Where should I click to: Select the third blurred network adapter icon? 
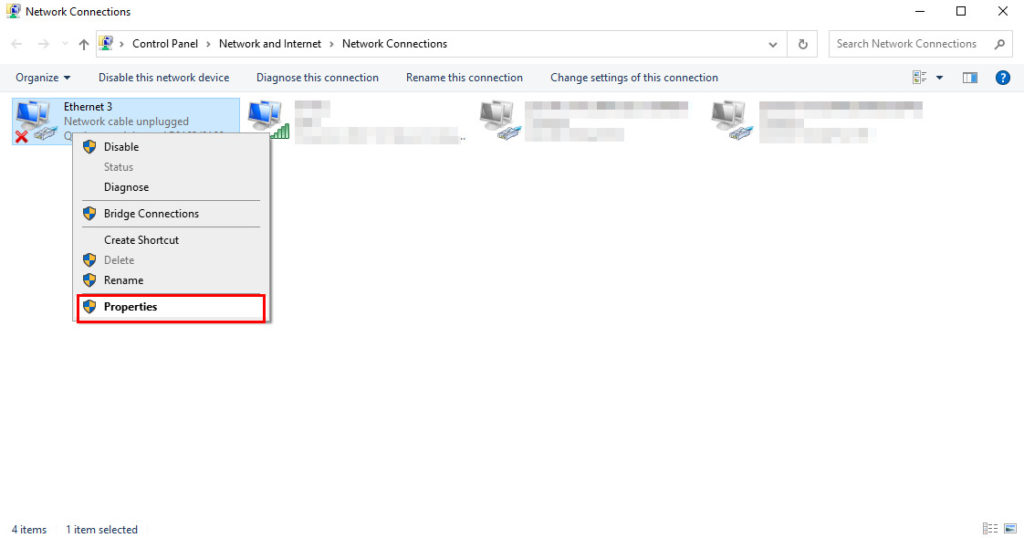499,120
